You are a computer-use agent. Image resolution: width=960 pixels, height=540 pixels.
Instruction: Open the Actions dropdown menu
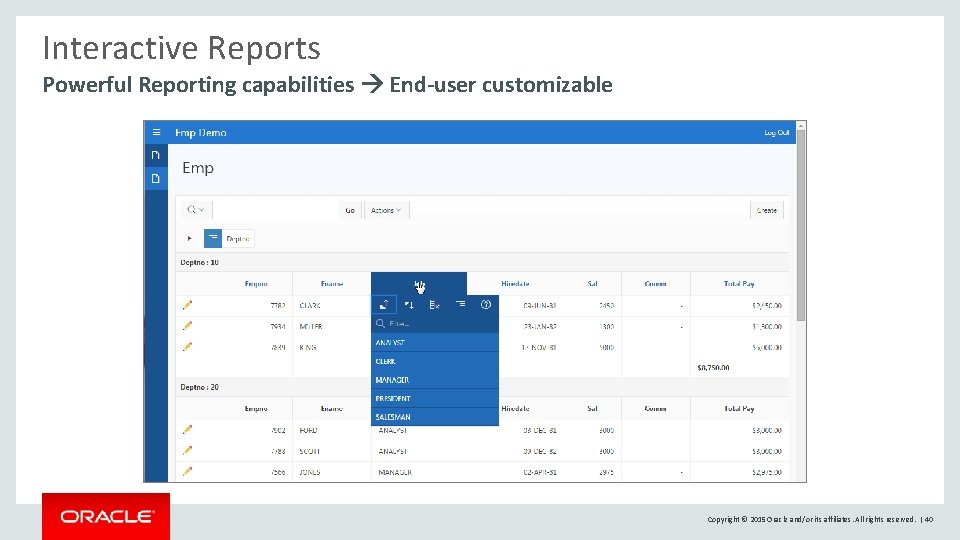coord(385,210)
